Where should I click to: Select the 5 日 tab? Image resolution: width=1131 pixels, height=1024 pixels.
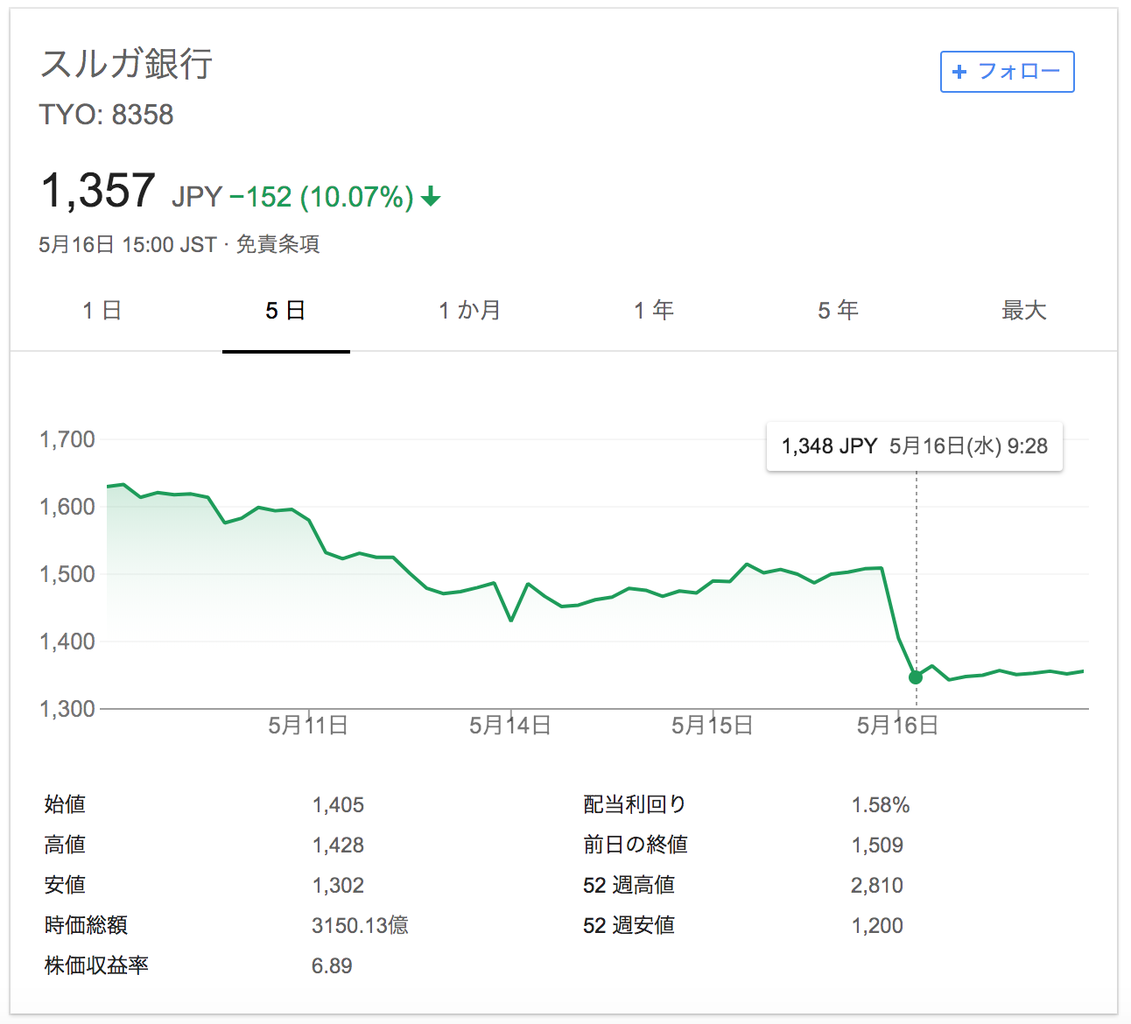pos(286,310)
